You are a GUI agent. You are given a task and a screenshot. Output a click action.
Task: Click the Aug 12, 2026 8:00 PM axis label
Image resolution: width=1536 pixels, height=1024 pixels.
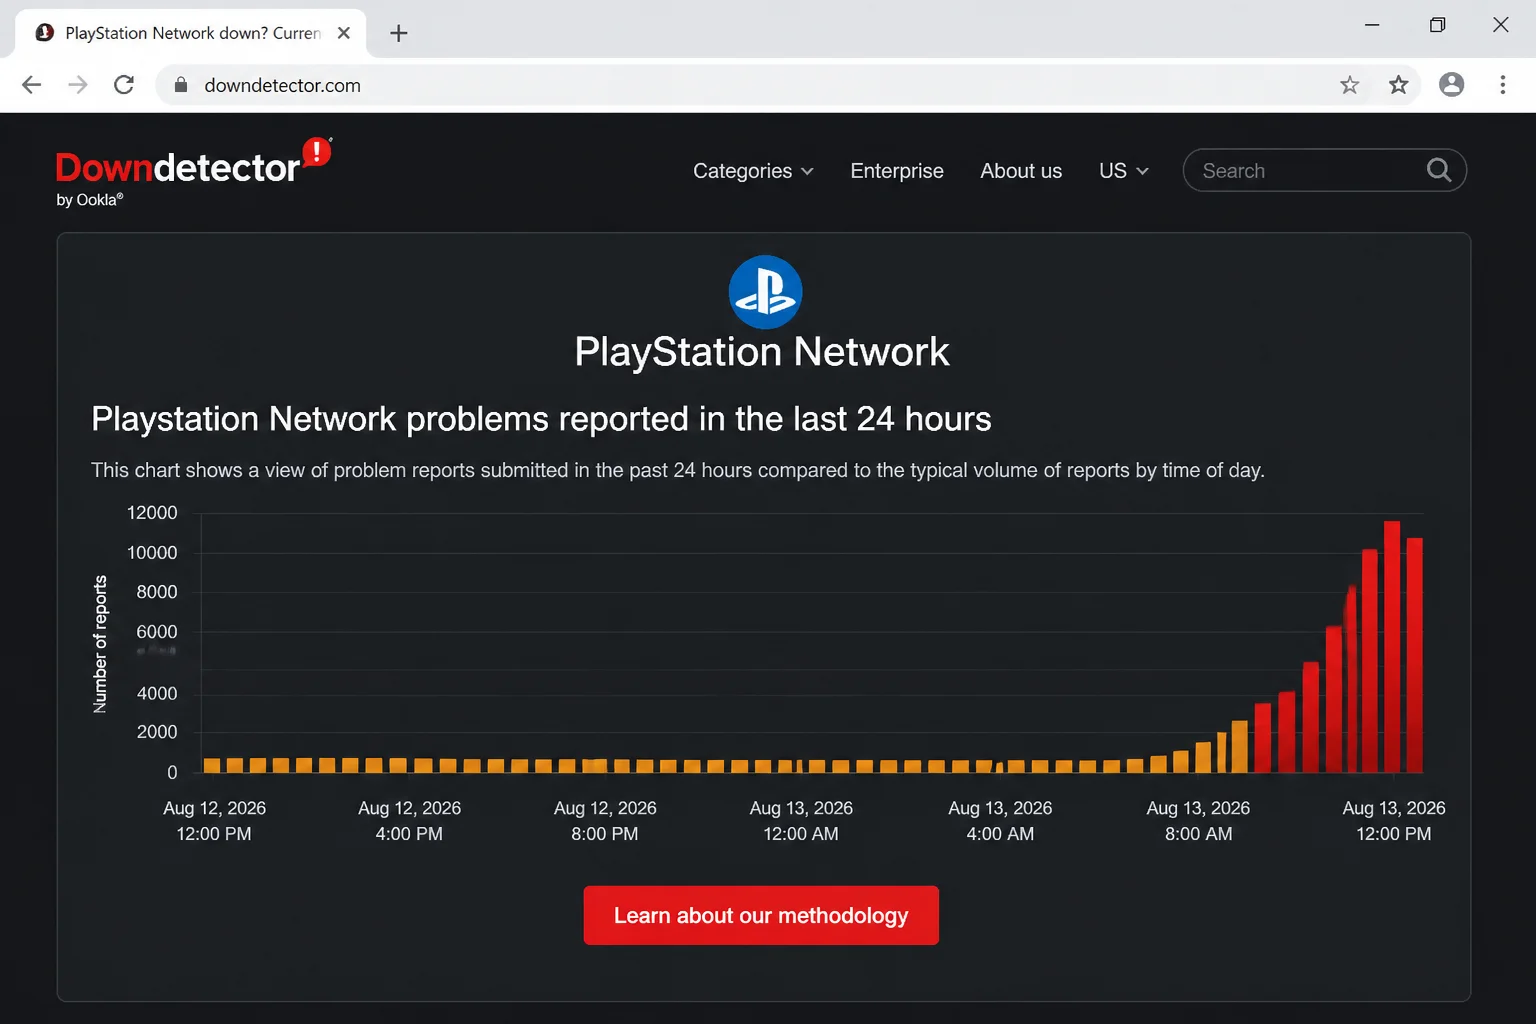coord(605,821)
